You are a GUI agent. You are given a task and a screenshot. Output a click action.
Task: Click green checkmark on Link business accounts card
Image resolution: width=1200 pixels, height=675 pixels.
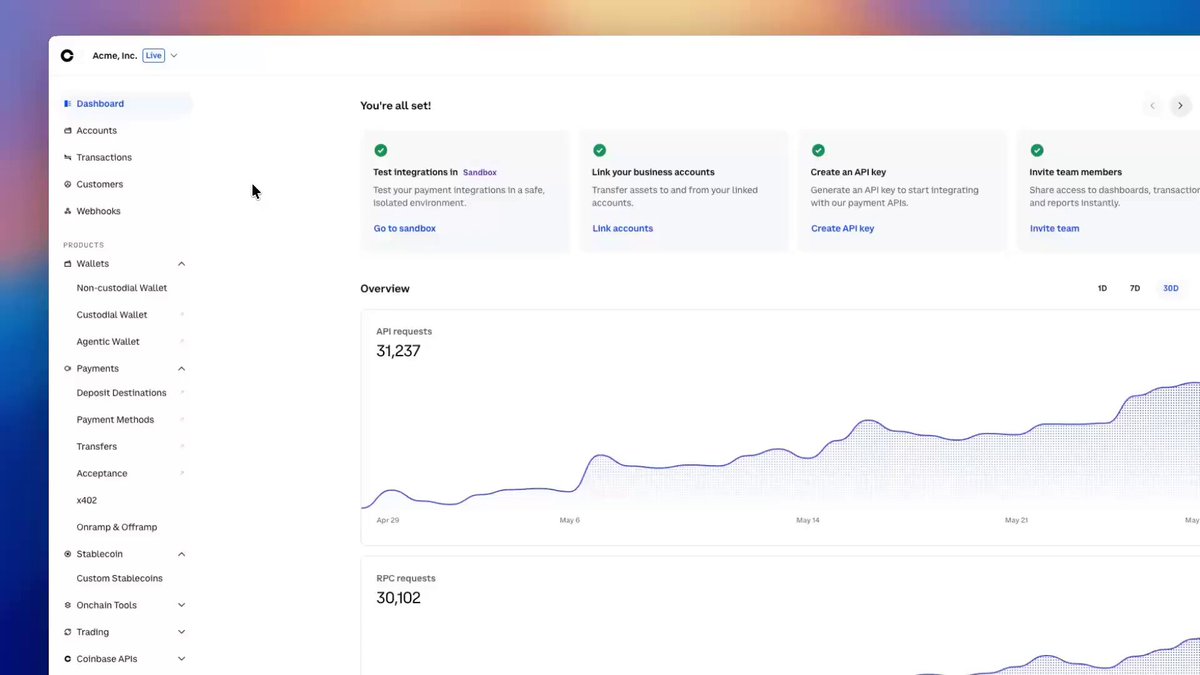pyautogui.click(x=599, y=150)
